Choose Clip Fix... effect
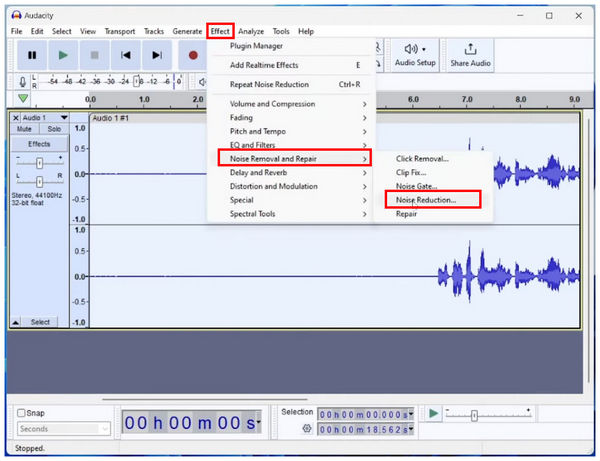 pyautogui.click(x=433, y=173)
